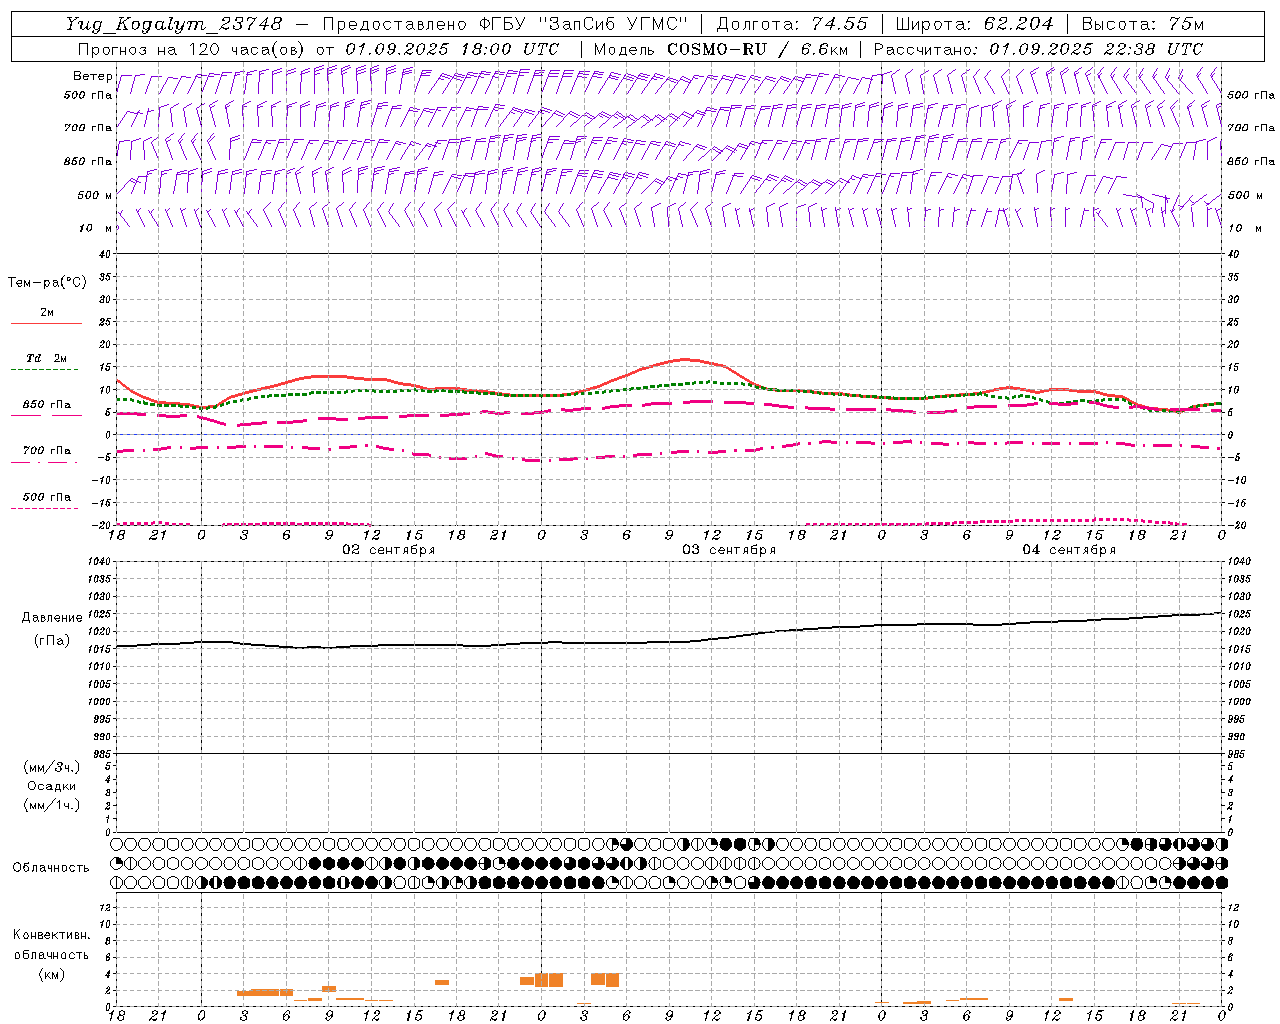Click the Рассчитано: 01.09.2025 22:38 UTC timestamp

(1038, 48)
